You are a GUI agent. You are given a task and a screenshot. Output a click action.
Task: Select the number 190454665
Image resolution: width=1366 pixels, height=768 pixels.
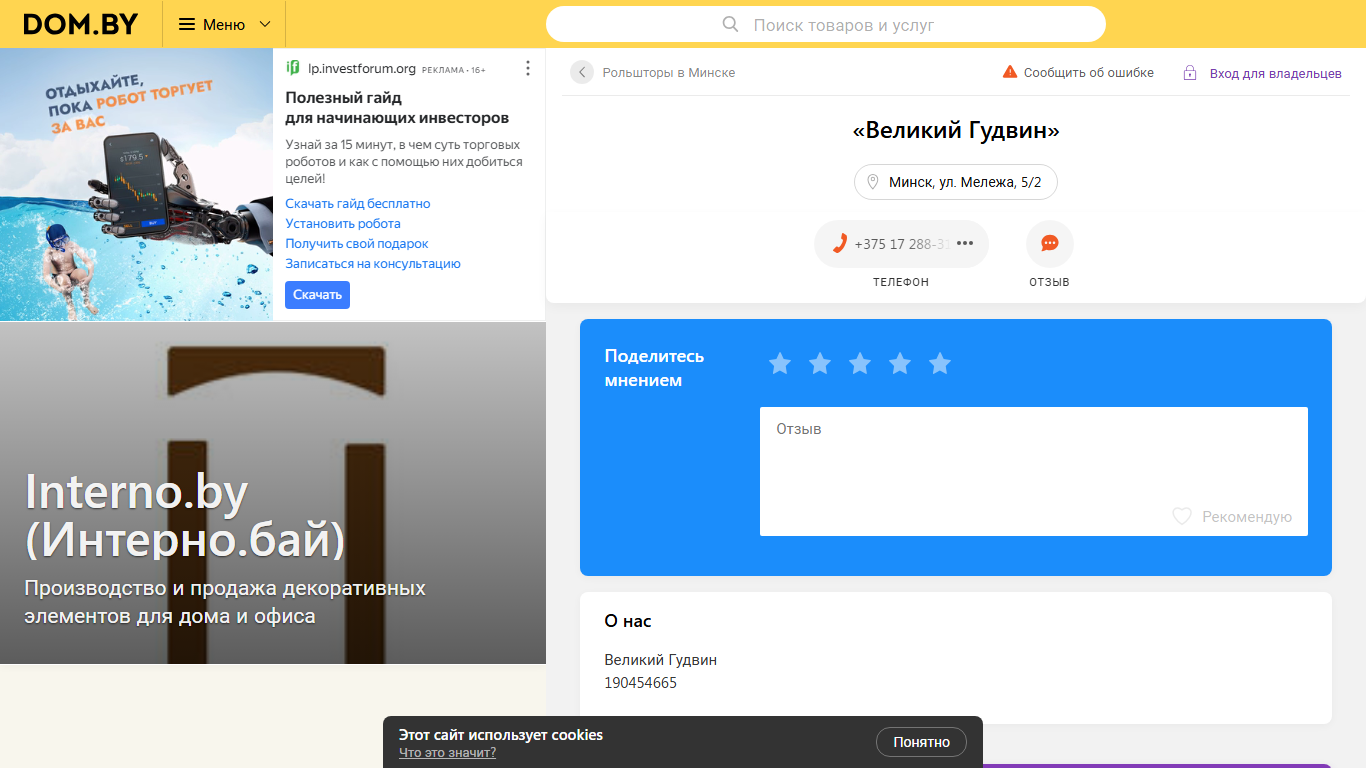coord(641,683)
